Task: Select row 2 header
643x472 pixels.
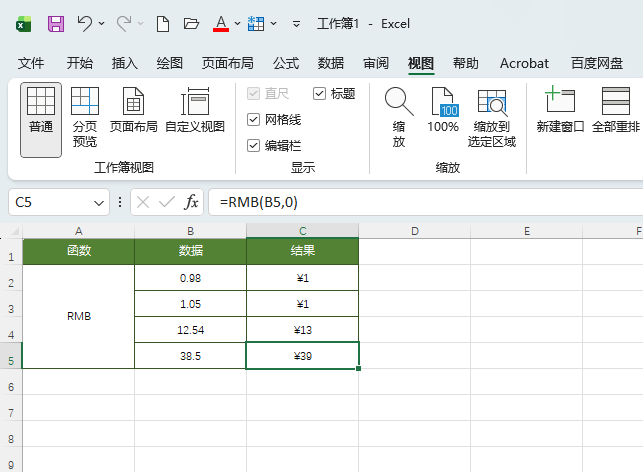Action: [x=11, y=278]
